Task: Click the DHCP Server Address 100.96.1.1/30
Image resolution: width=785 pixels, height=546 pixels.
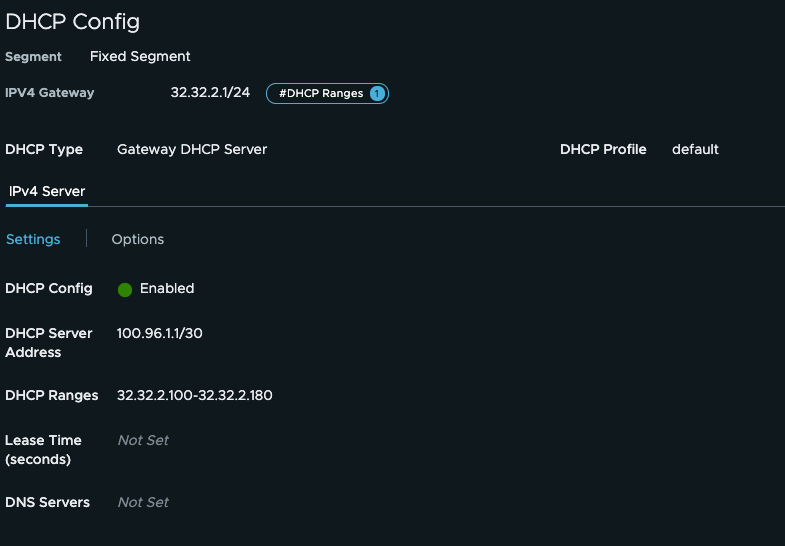Action: tap(160, 334)
